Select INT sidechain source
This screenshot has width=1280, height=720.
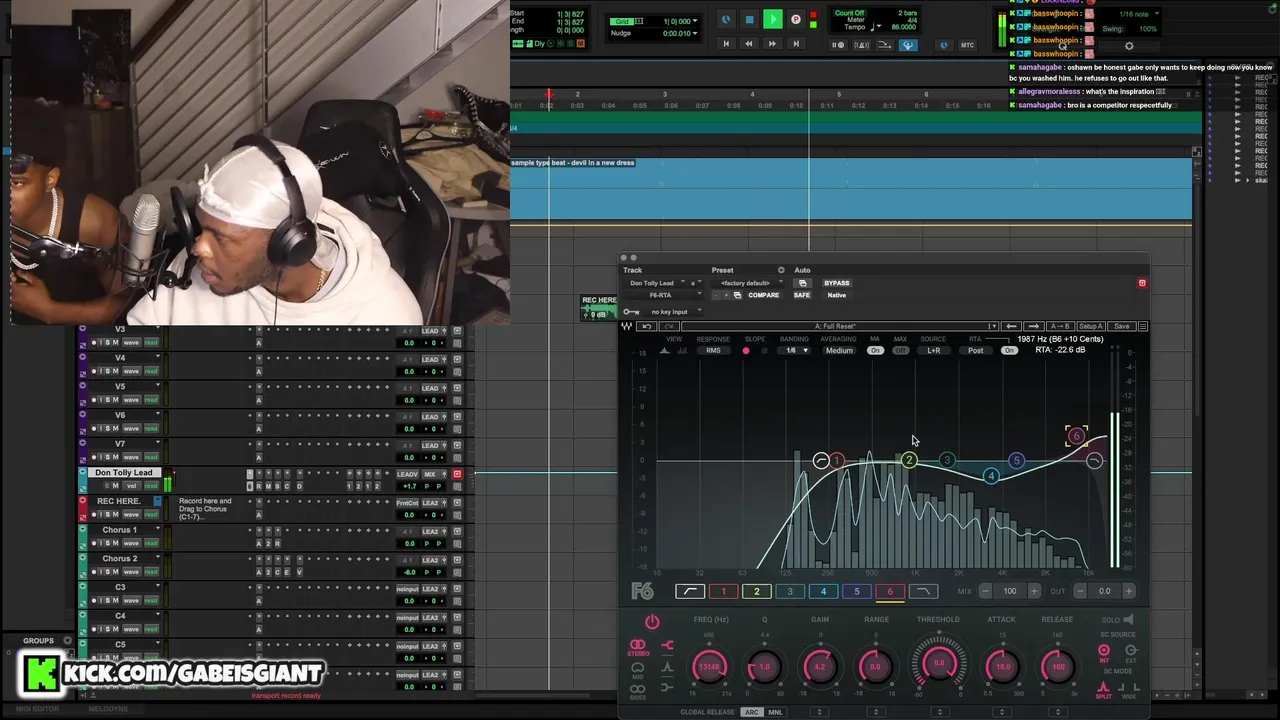coord(1104,653)
